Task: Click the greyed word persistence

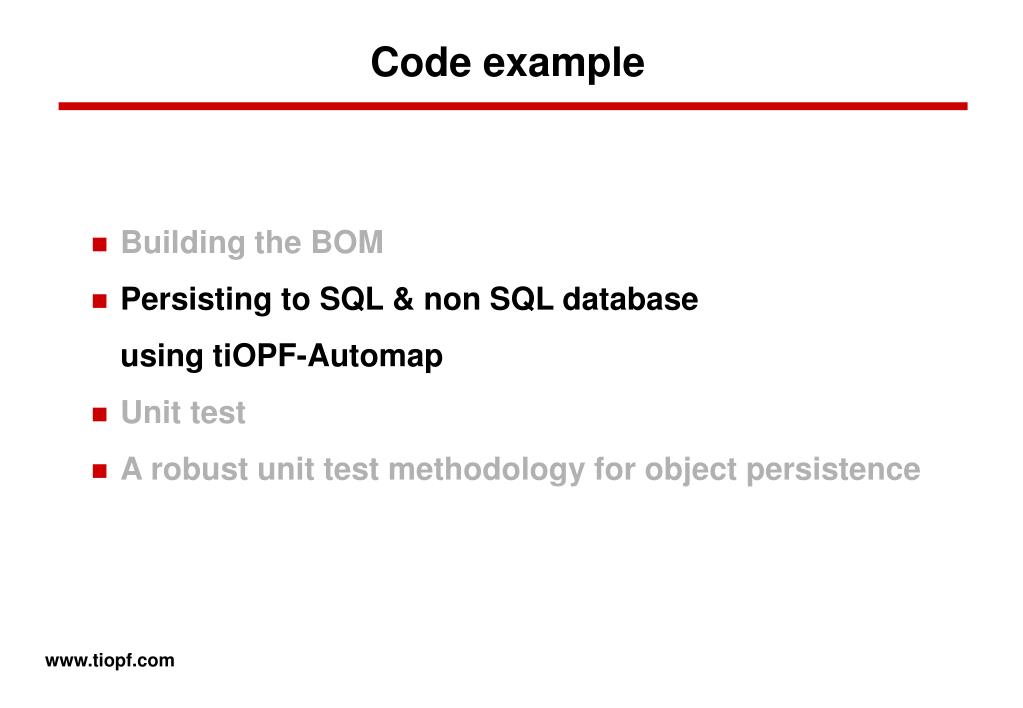Action: pyautogui.click(x=833, y=470)
